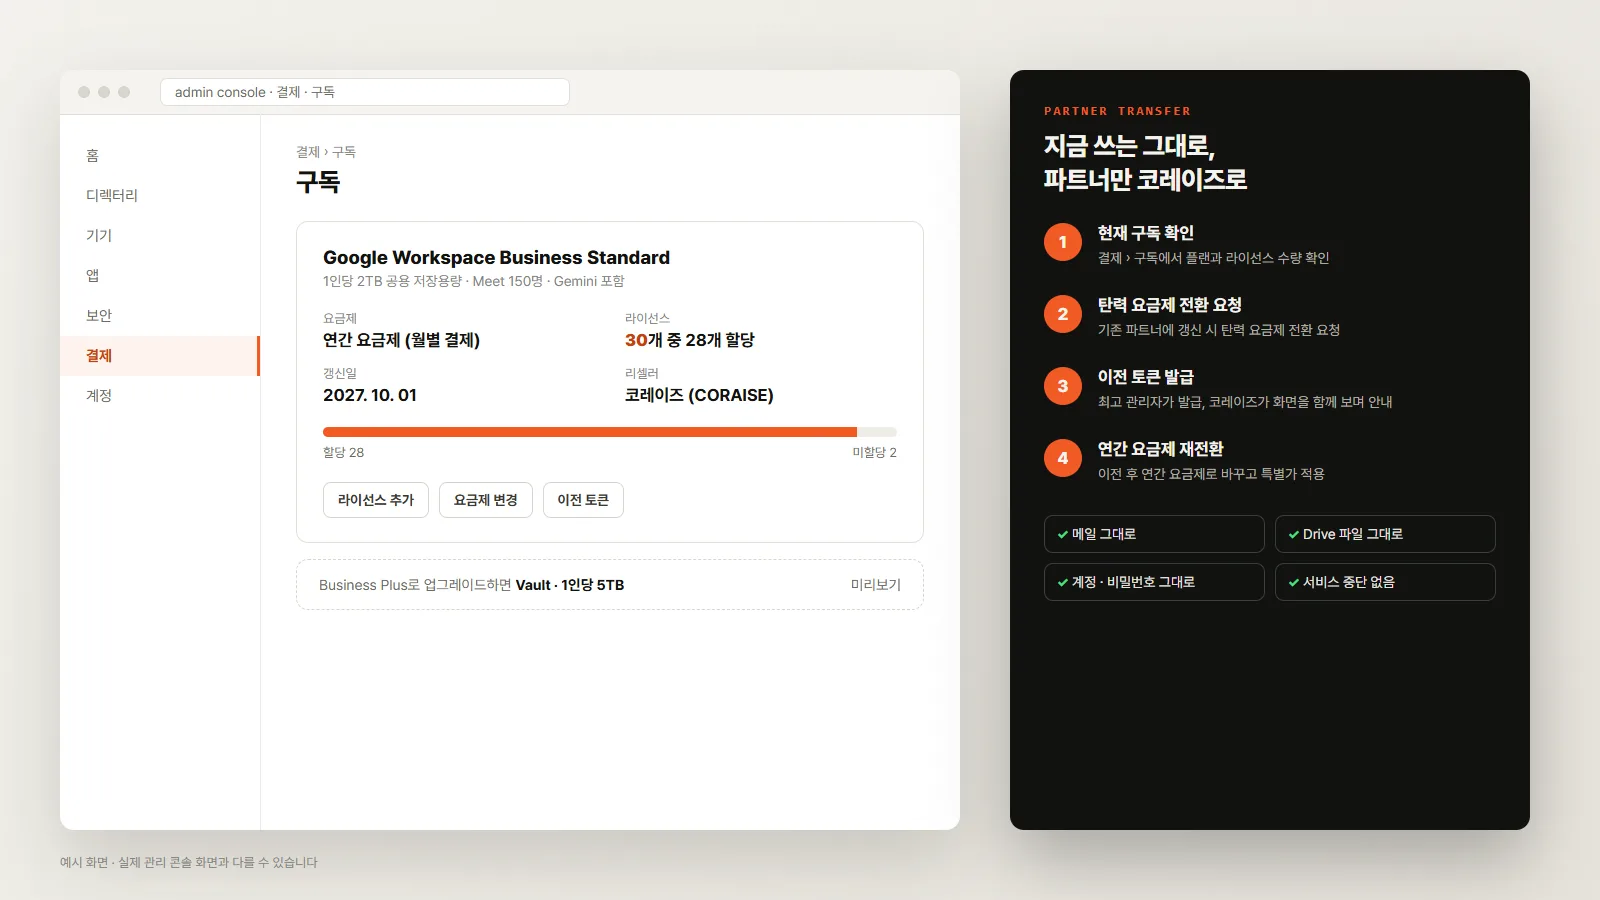Click the Business Plus upgrade banner text

[x=471, y=585]
